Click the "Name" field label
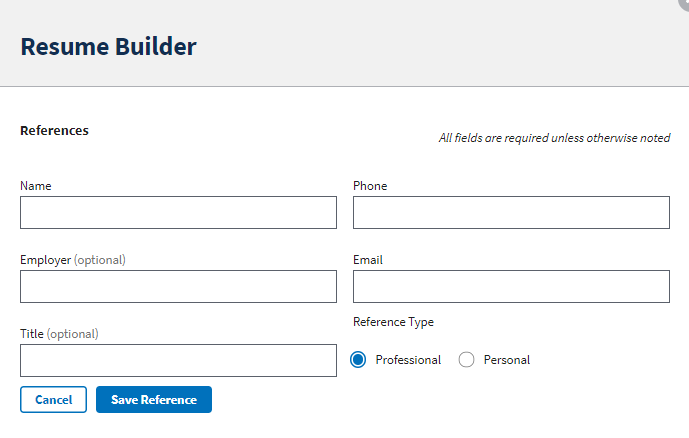This screenshot has height=438, width=689. pos(36,186)
